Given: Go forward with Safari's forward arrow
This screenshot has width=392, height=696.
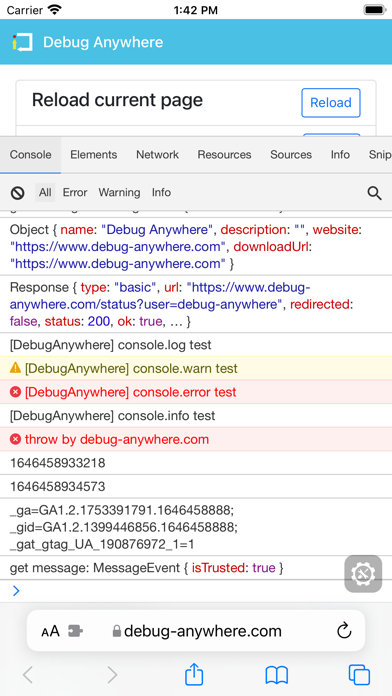Looking at the screenshot, I should 112,675.
